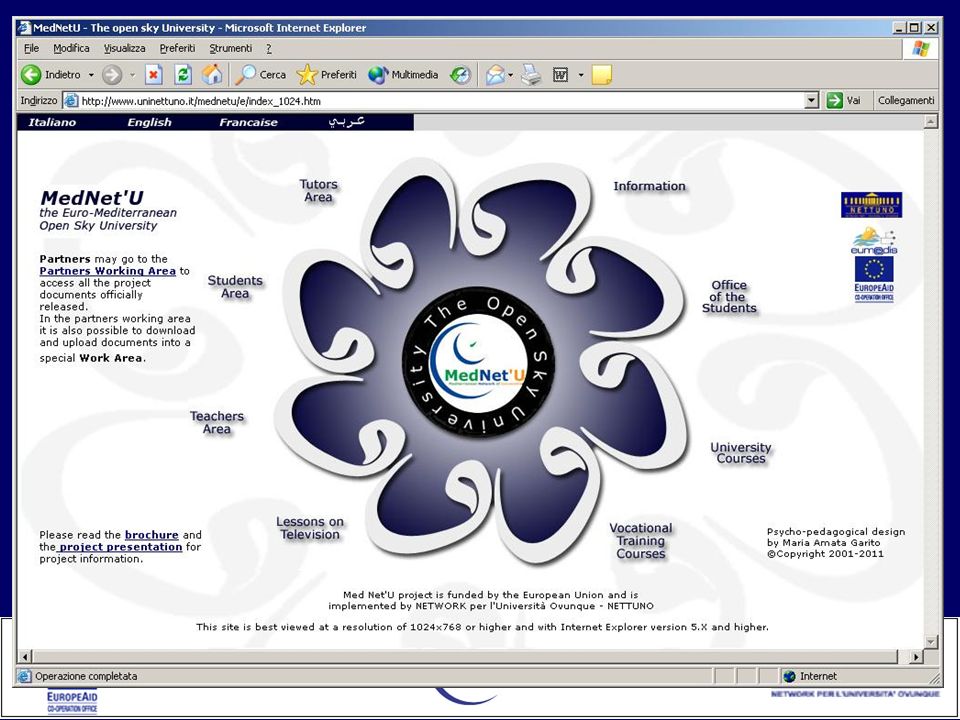
Task: Open Vocational Training Courses
Action: click(641, 541)
